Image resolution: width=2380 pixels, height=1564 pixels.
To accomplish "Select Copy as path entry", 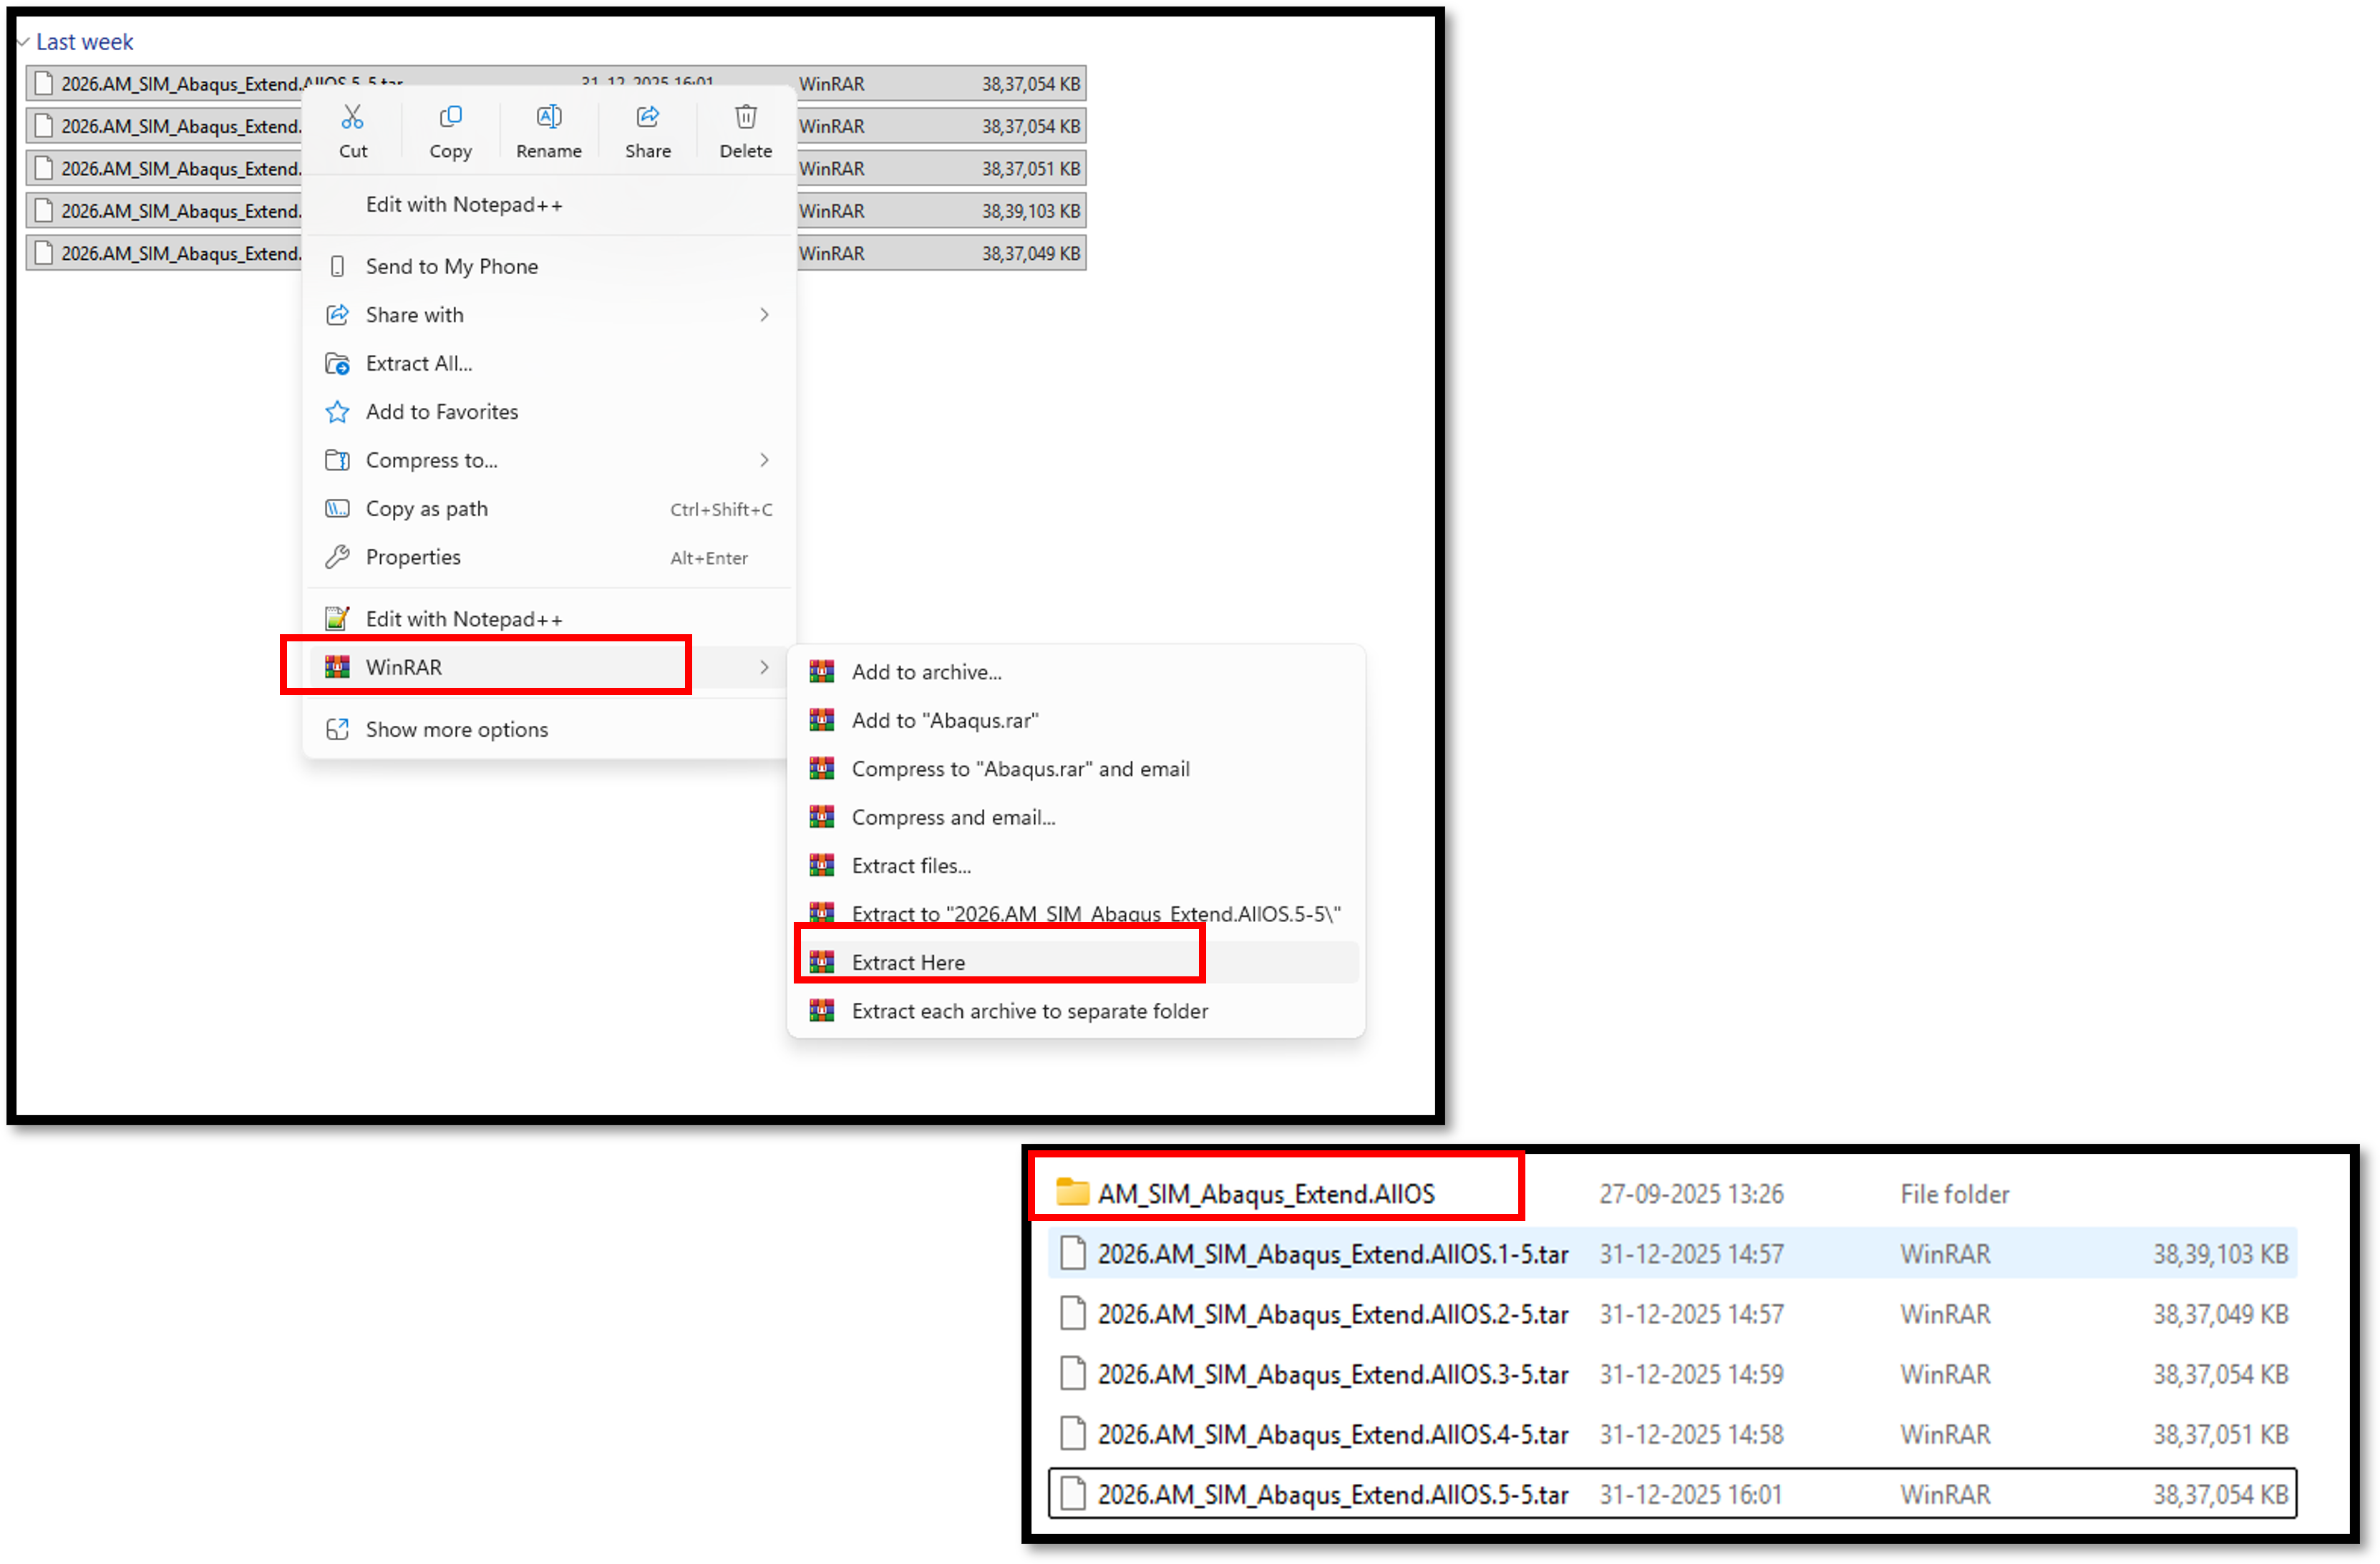I will [427, 509].
